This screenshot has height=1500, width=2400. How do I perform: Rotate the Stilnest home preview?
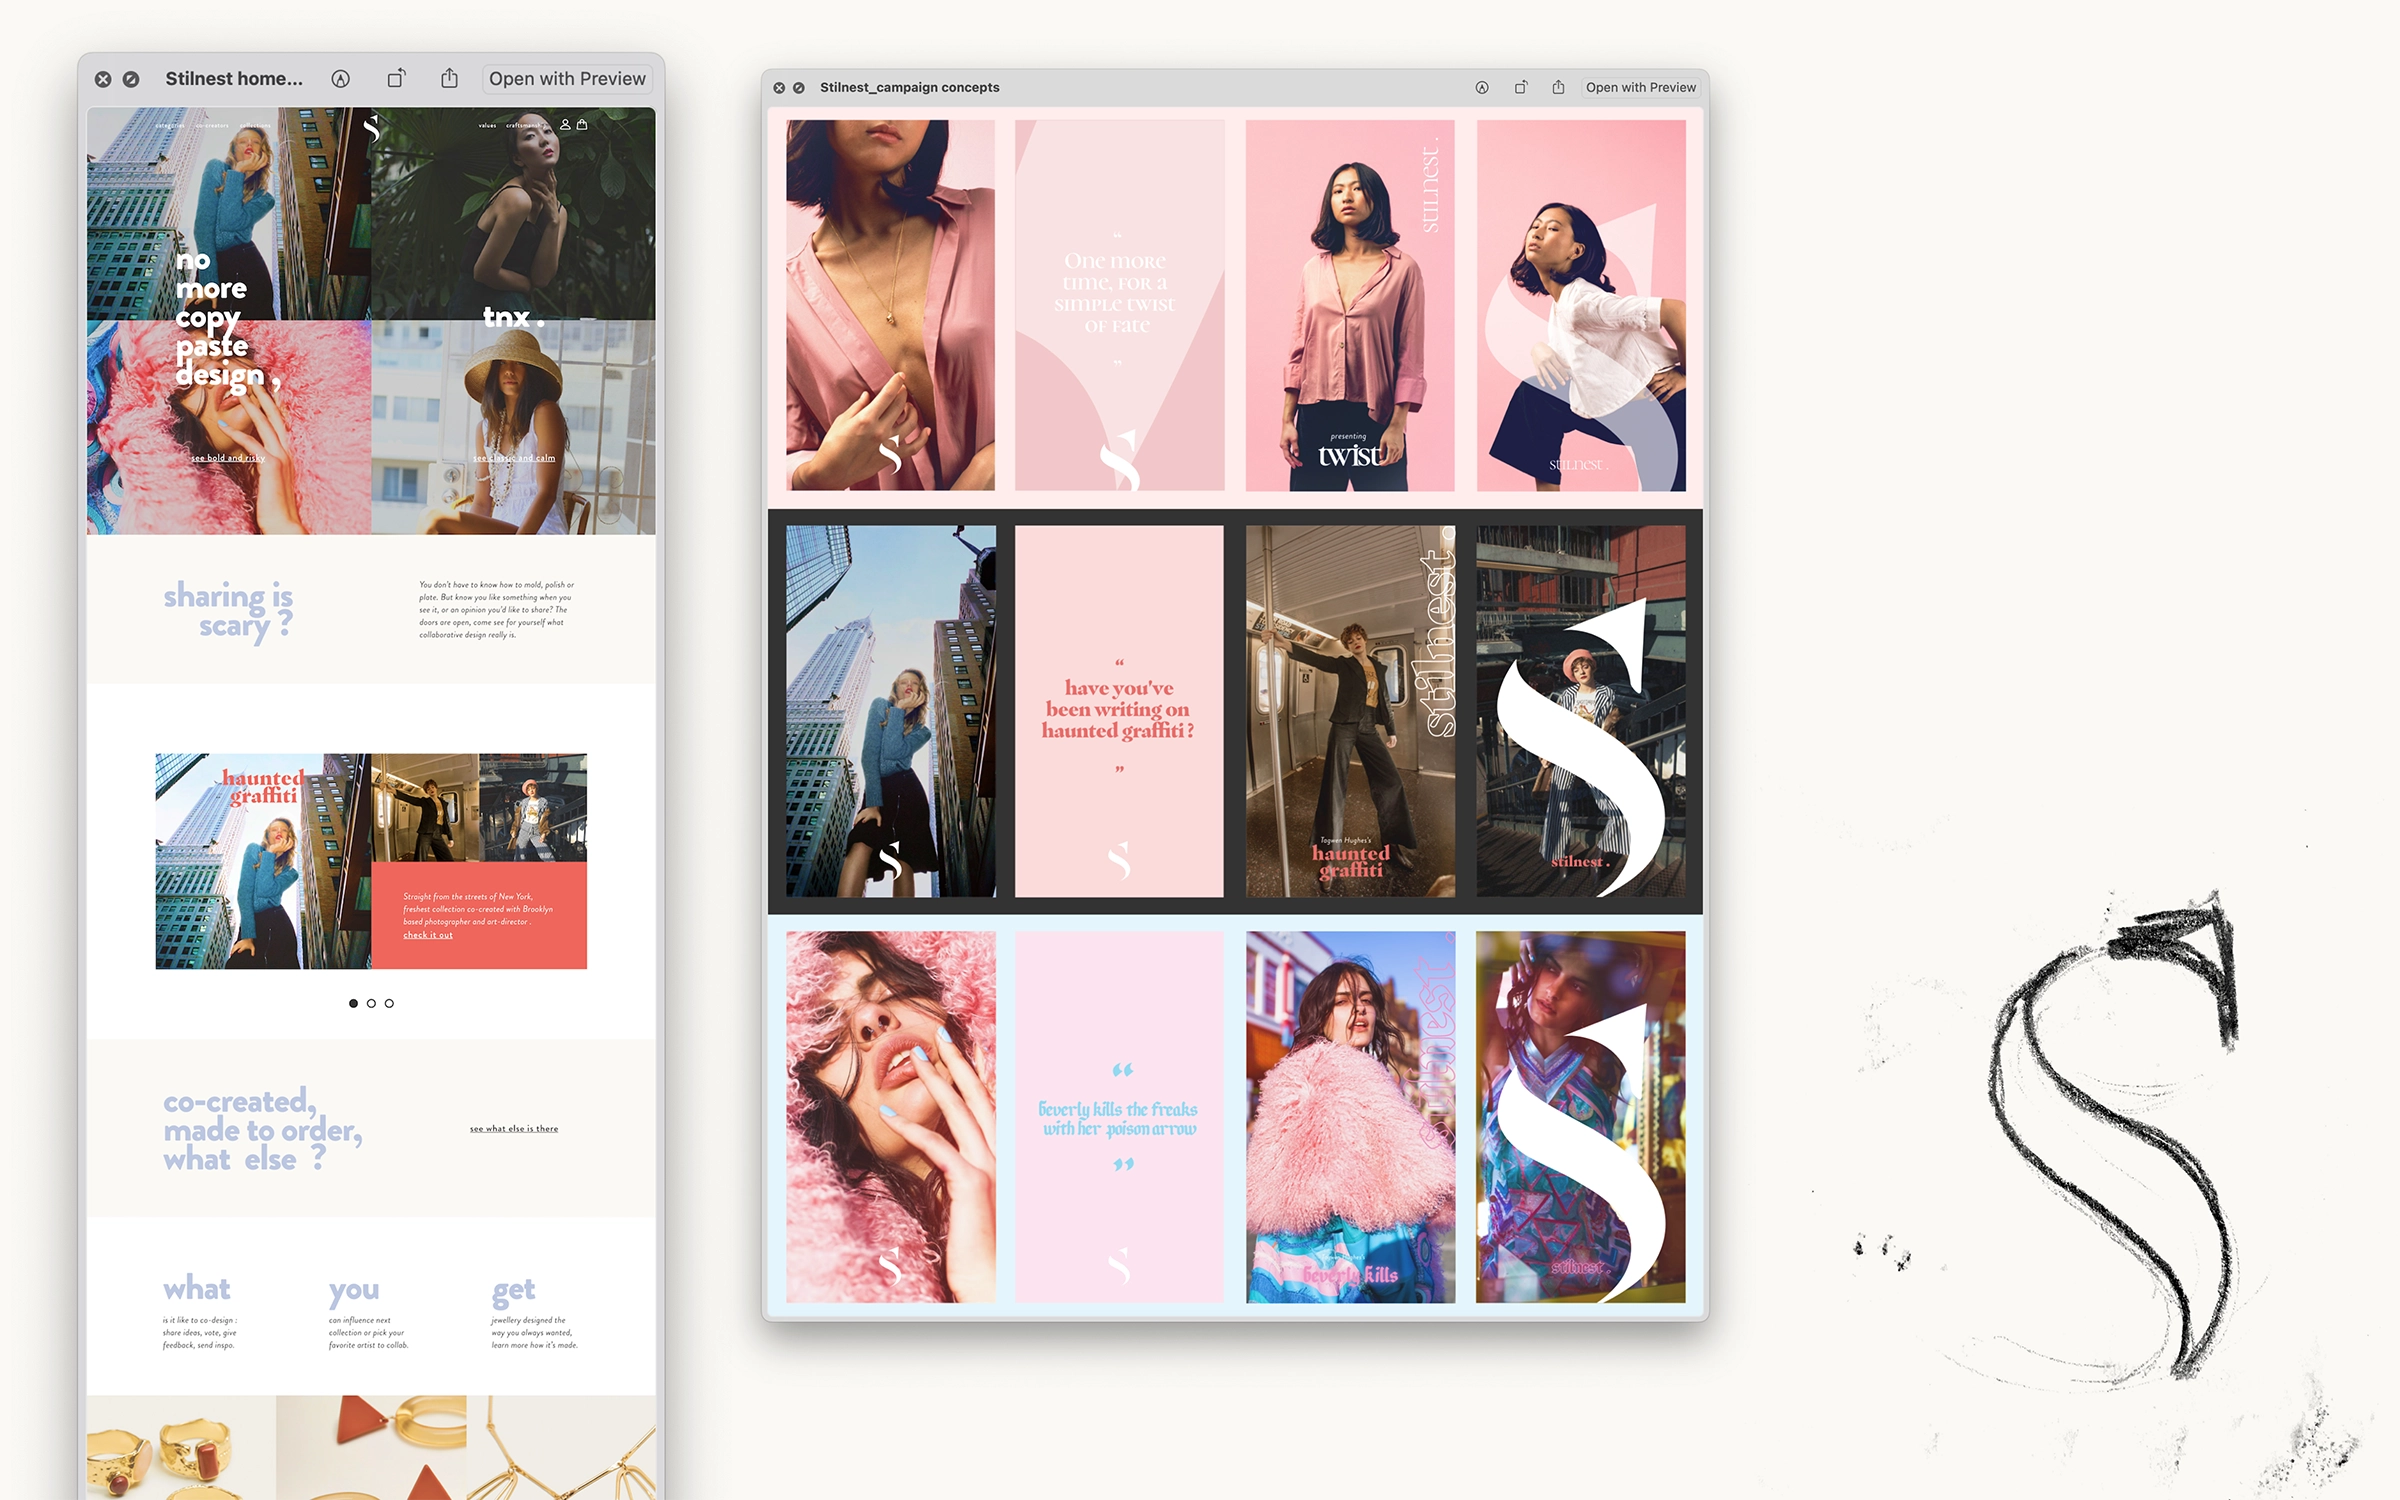click(x=396, y=79)
